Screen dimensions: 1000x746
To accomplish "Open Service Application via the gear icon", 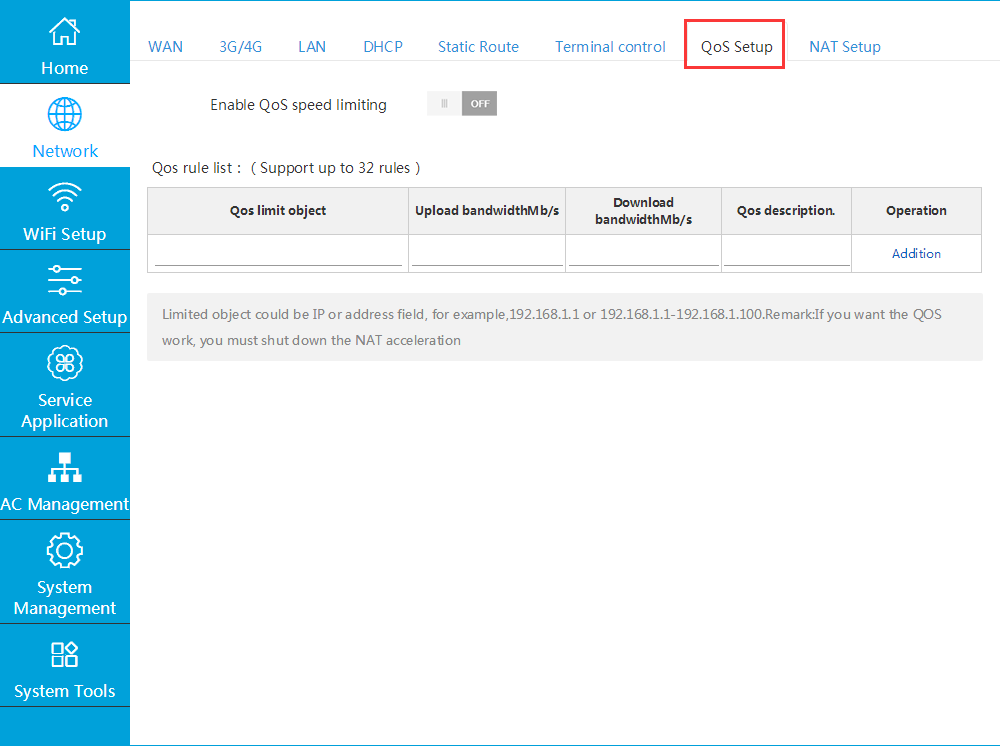I will click(x=64, y=363).
